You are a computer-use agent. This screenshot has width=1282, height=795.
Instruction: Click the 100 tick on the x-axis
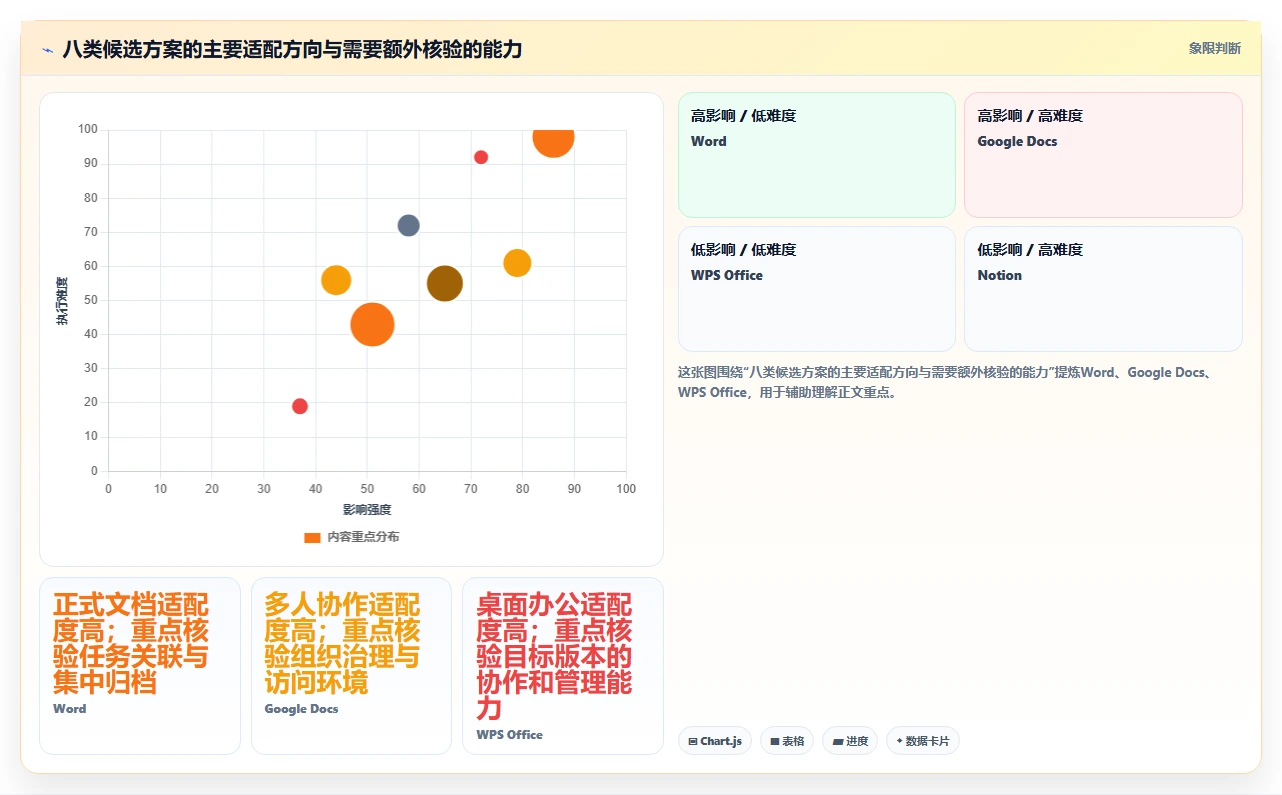(626, 488)
